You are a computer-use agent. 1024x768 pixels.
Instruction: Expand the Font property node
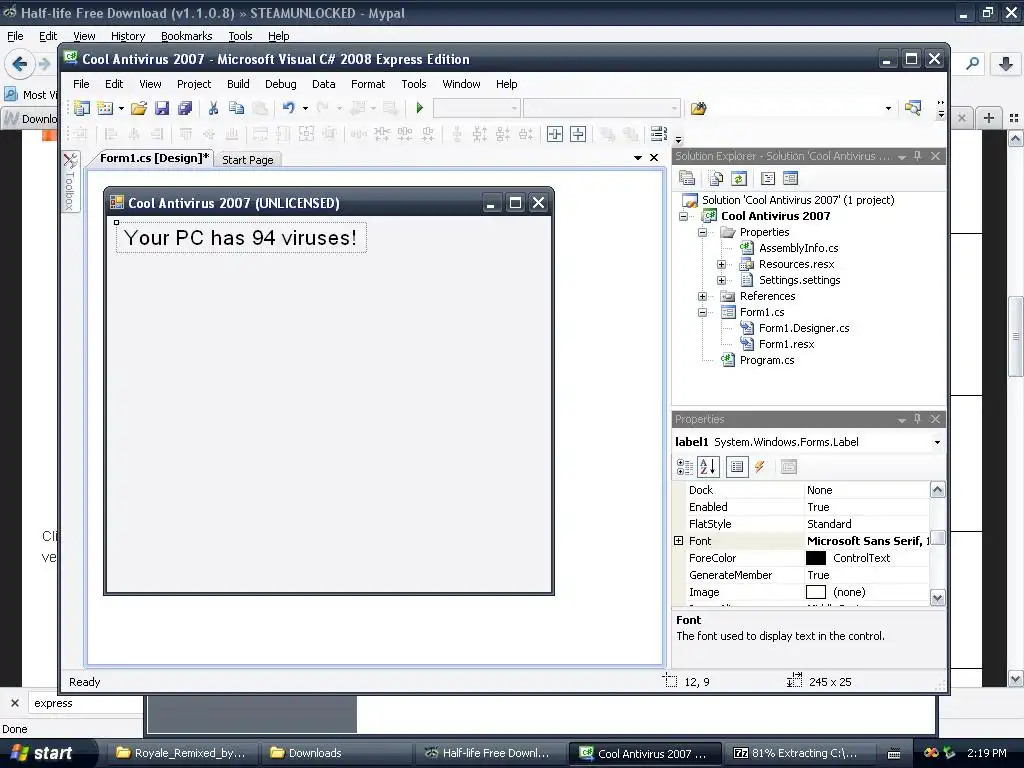point(679,541)
